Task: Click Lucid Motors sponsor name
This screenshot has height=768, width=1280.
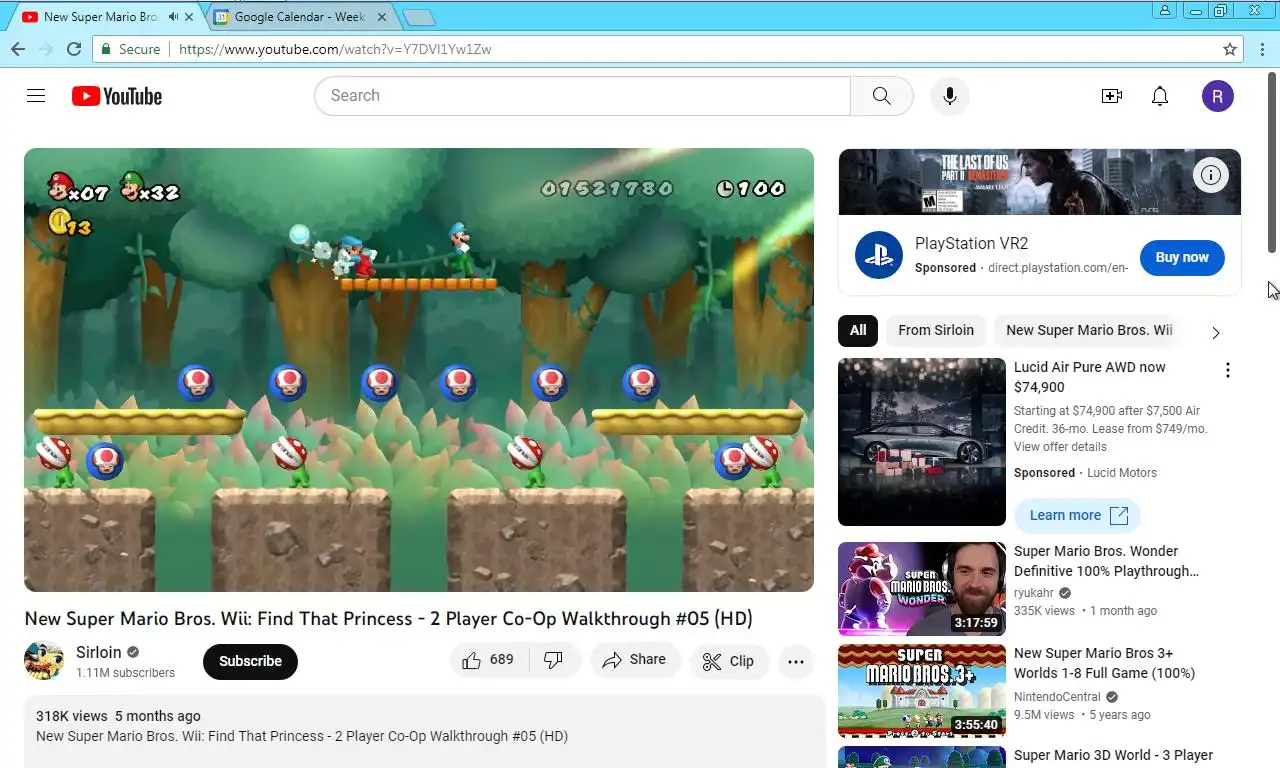Action: [x=1122, y=473]
